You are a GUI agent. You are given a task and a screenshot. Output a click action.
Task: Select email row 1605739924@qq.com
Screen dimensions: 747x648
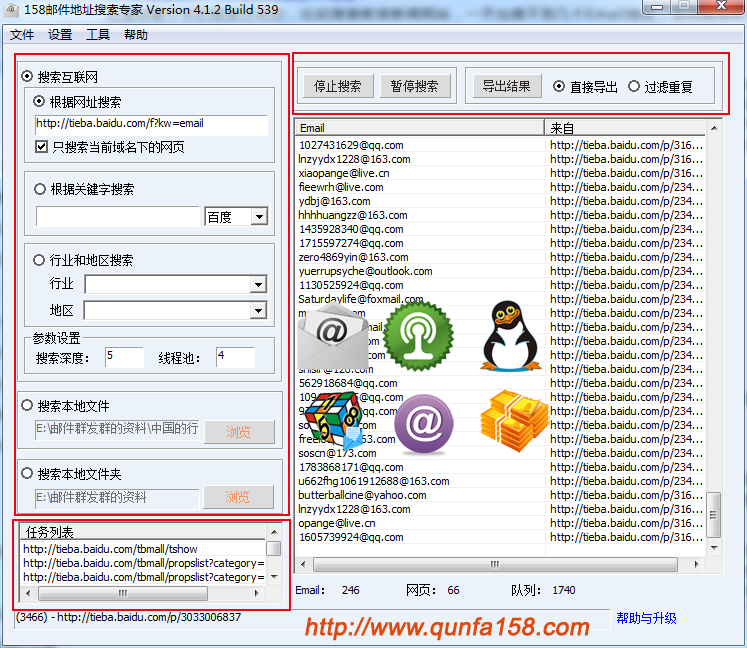click(x=420, y=537)
